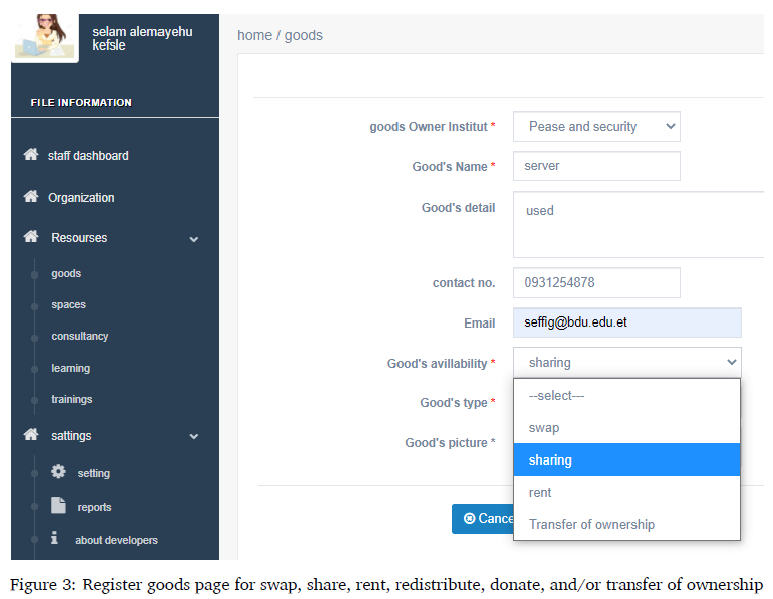Open the Good's availability dropdown
This screenshot has width=773, height=599.
[627, 363]
